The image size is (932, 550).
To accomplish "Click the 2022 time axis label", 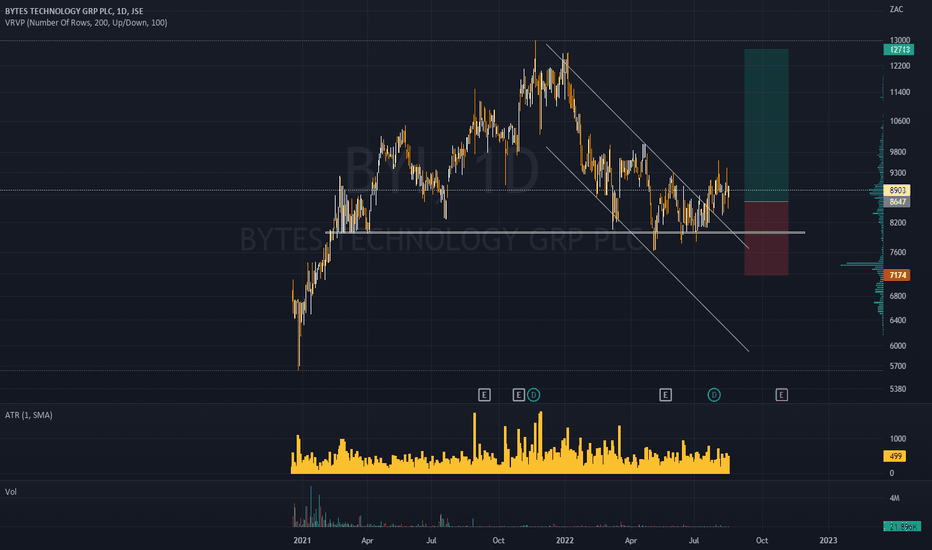I will 565,540.
